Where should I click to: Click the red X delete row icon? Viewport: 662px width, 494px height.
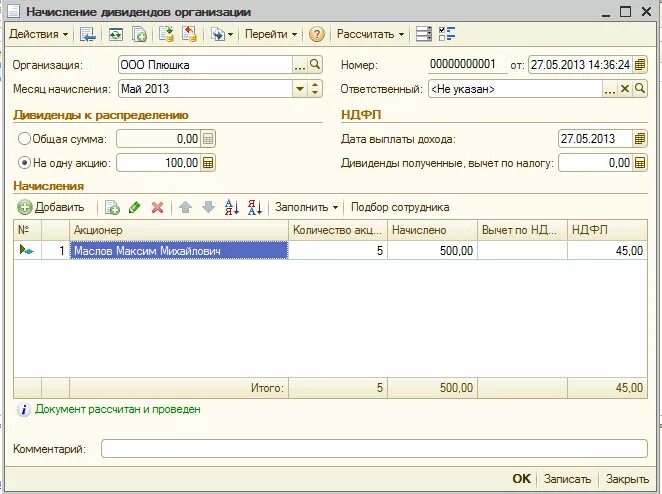tap(157, 207)
